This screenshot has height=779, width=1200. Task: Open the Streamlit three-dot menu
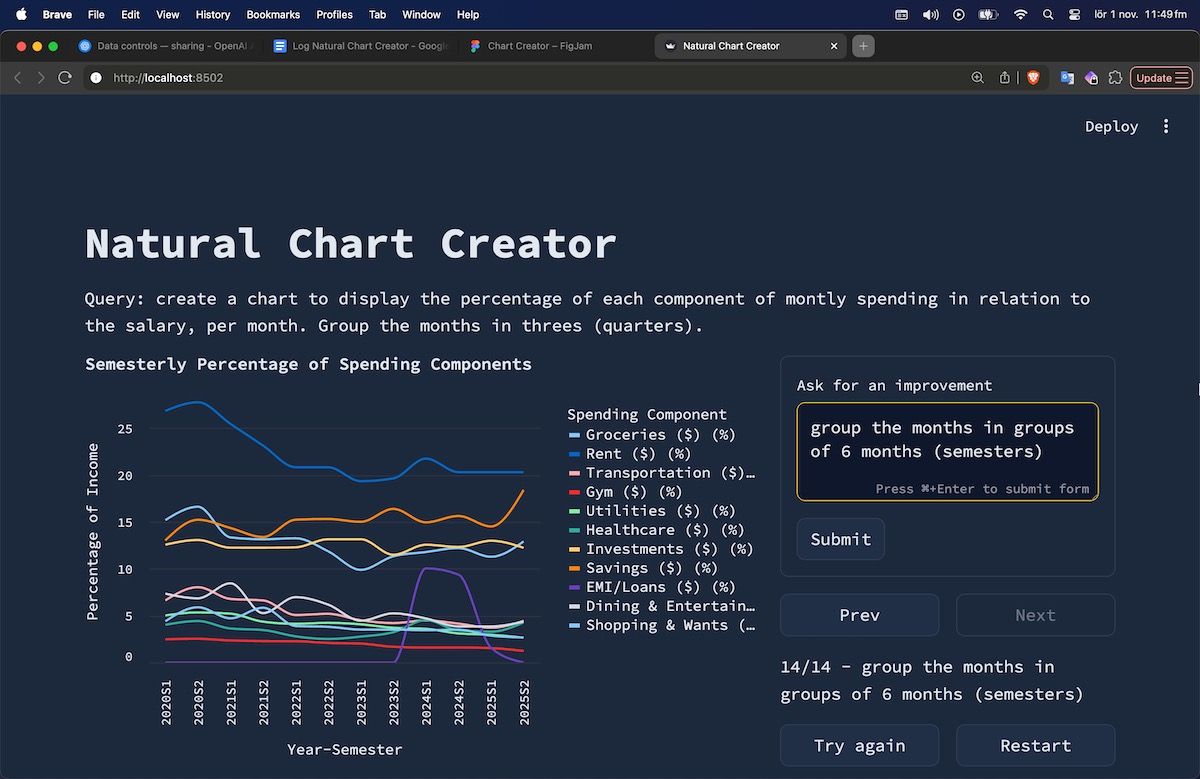click(1166, 126)
